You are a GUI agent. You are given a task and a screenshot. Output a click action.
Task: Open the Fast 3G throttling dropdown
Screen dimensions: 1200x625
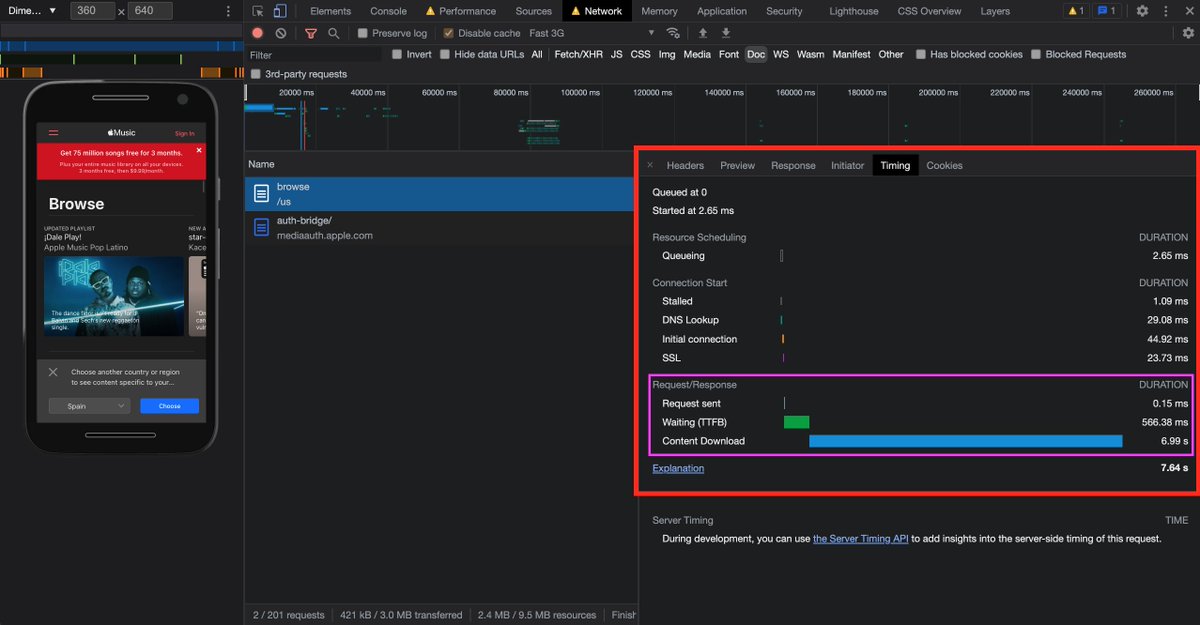(x=592, y=33)
